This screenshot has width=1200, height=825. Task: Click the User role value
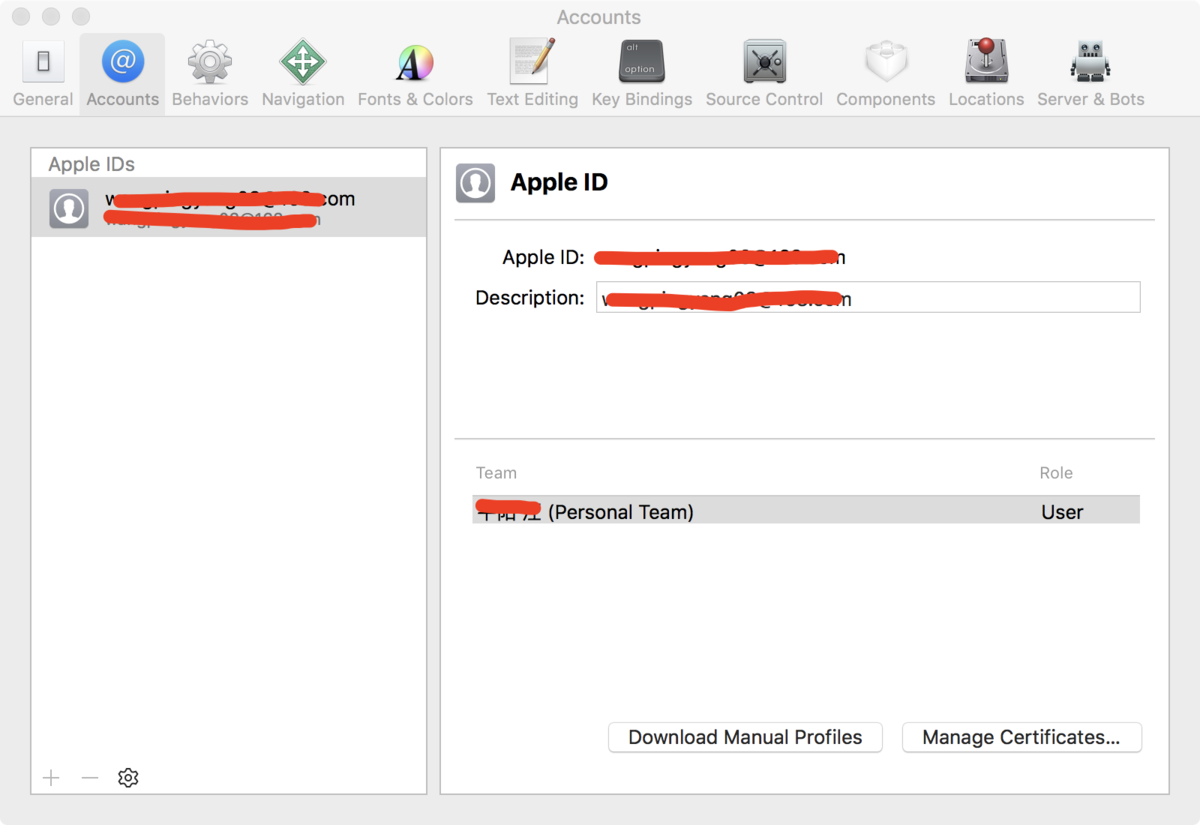[x=1062, y=512]
